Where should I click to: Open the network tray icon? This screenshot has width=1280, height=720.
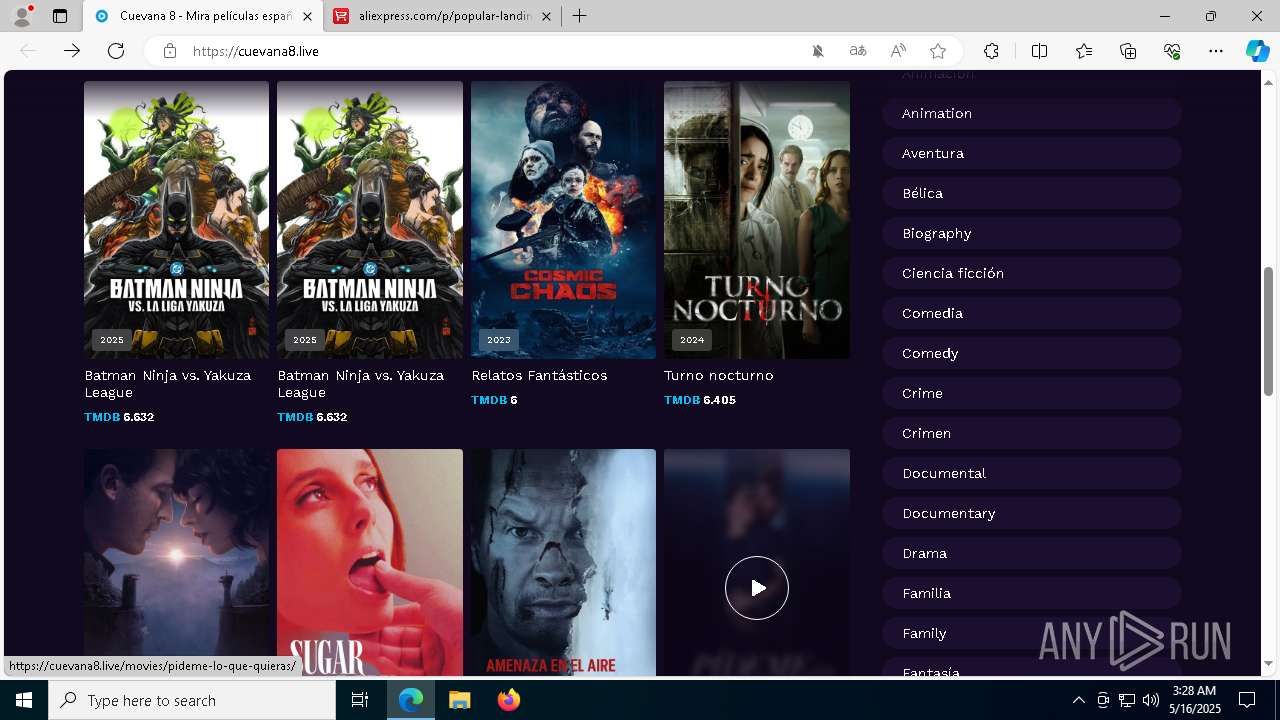[x=1126, y=700]
